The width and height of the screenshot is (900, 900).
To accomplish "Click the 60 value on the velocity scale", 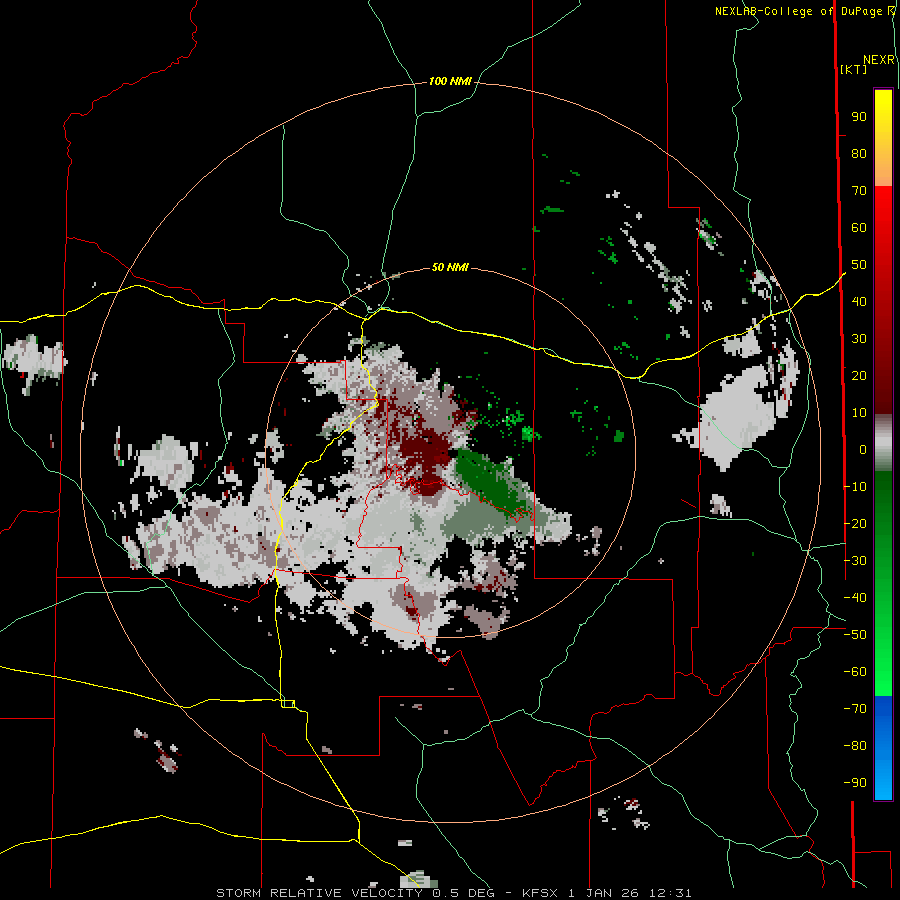I will point(859,228).
